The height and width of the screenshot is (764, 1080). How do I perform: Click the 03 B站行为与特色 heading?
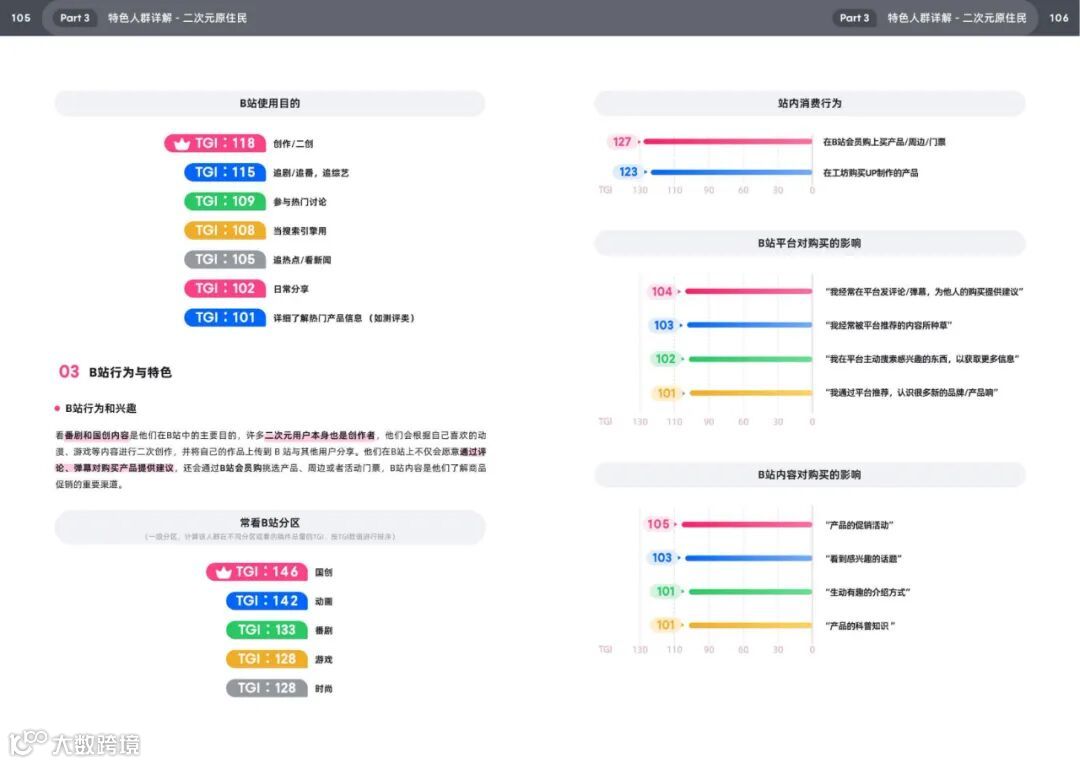115,372
